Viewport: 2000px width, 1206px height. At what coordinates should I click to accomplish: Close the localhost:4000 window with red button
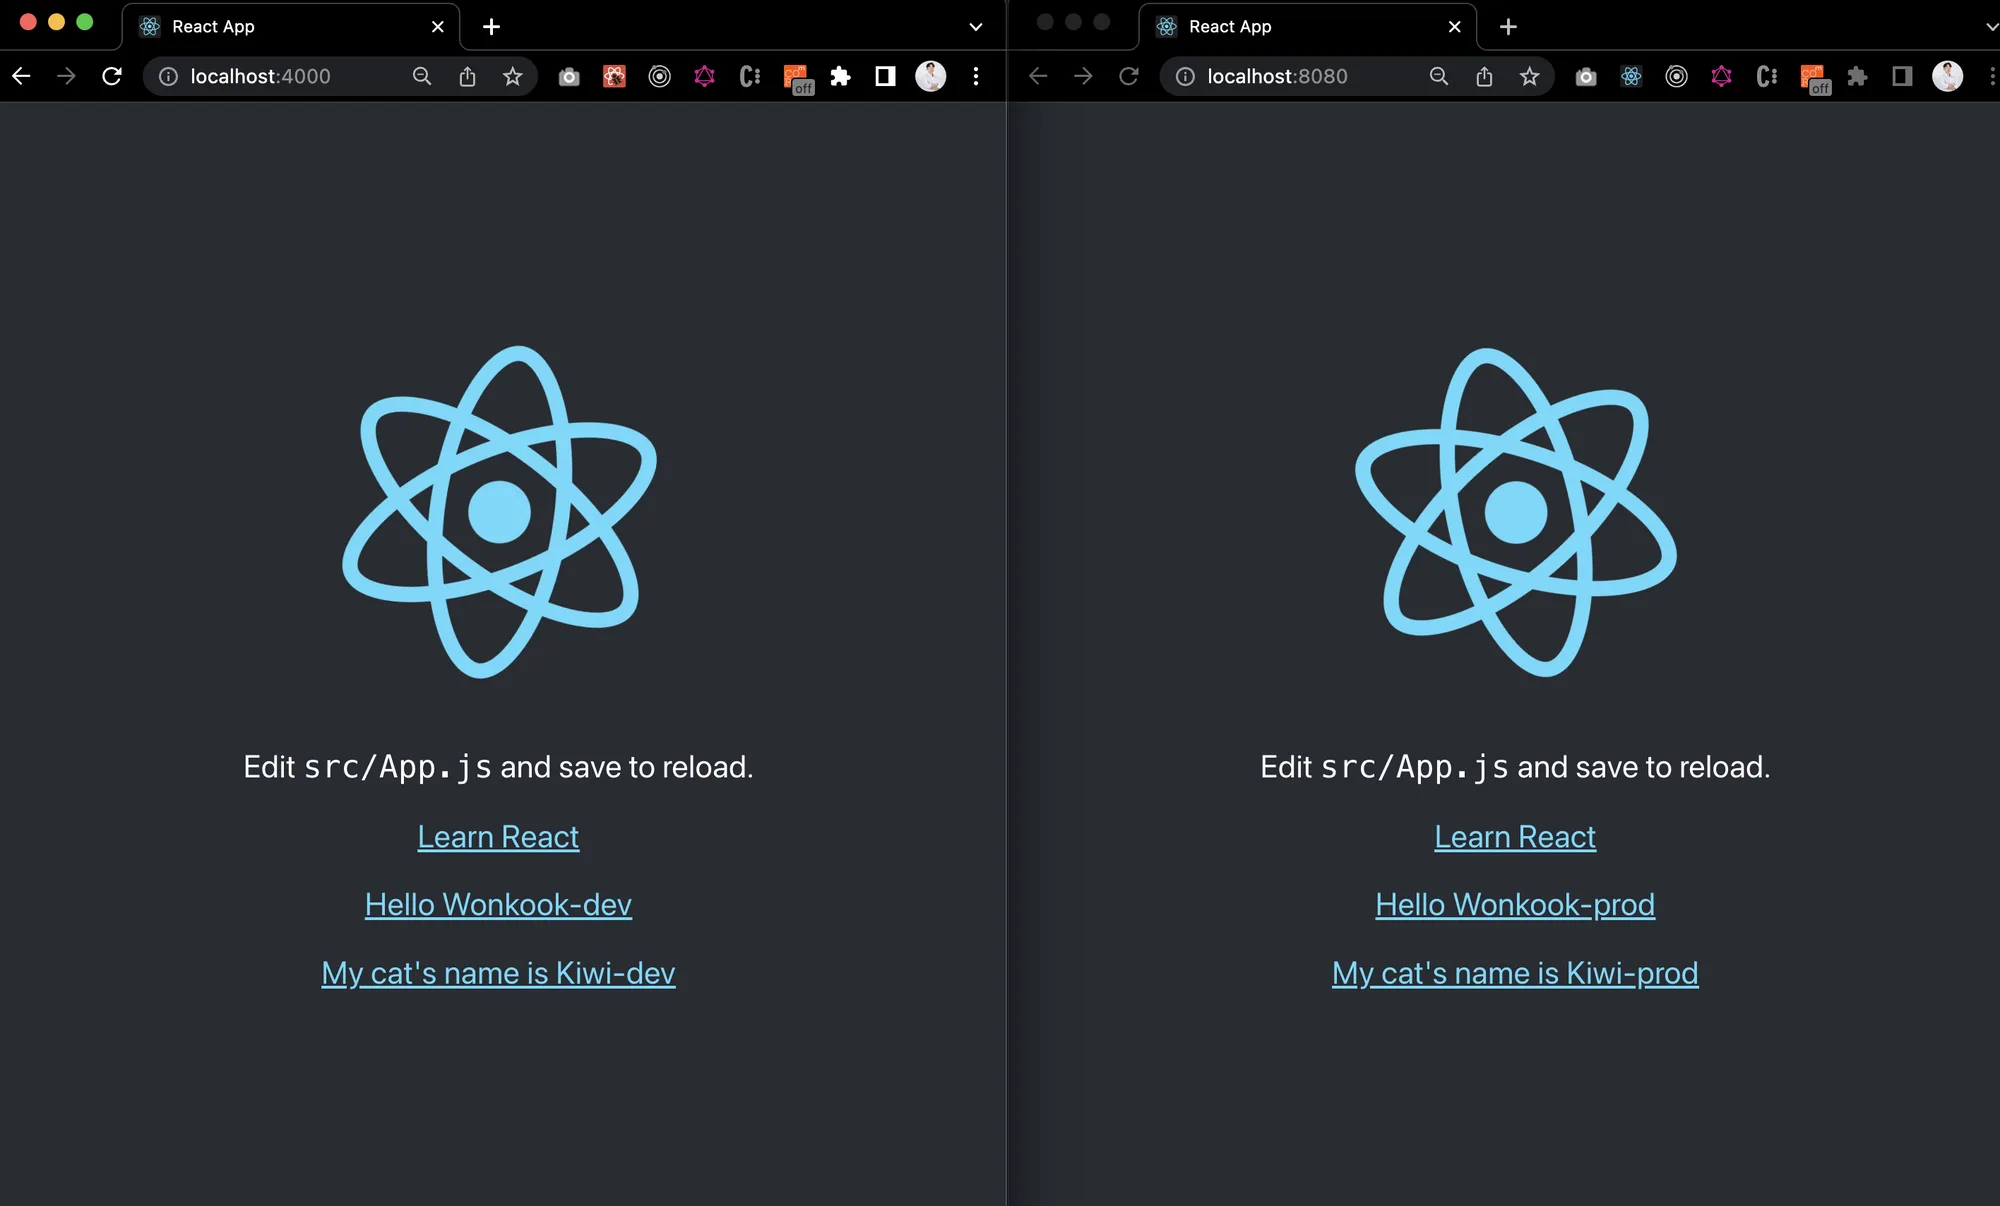pyautogui.click(x=28, y=22)
